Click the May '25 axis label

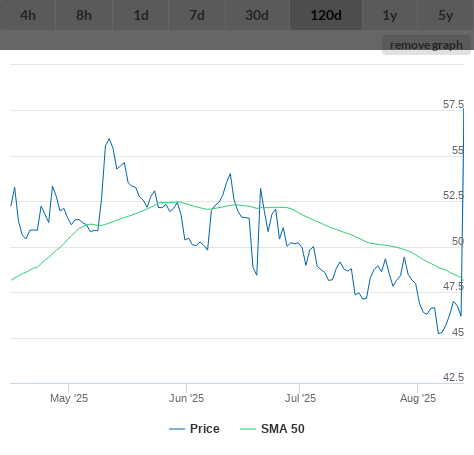(x=69, y=398)
